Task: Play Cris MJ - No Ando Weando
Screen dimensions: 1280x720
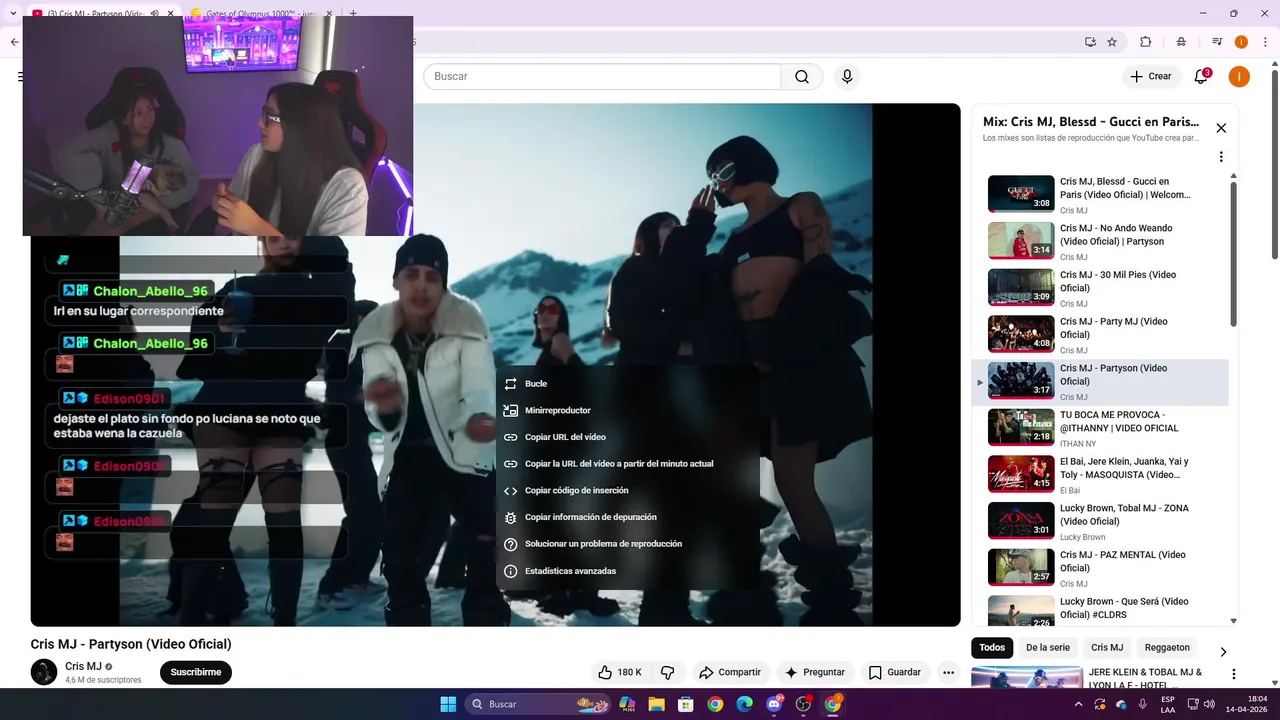Action: point(1100,242)
